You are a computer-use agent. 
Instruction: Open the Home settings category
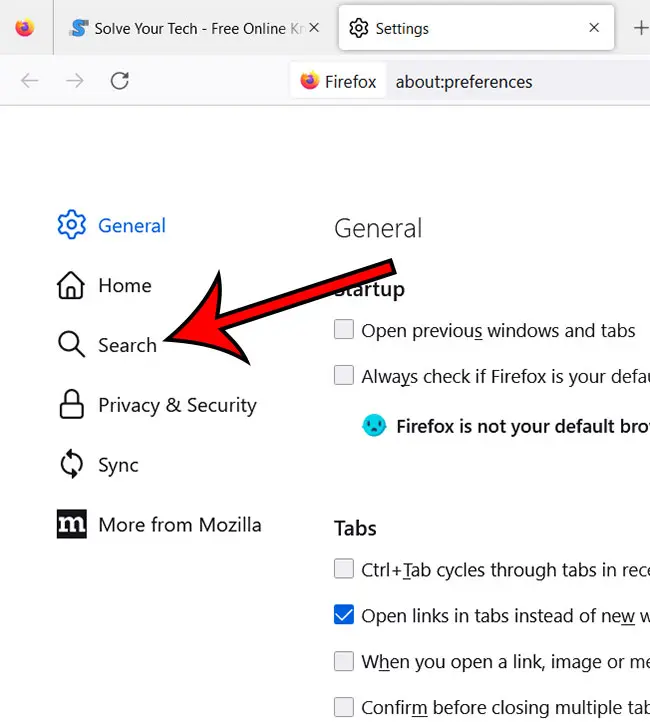point(125,285)
